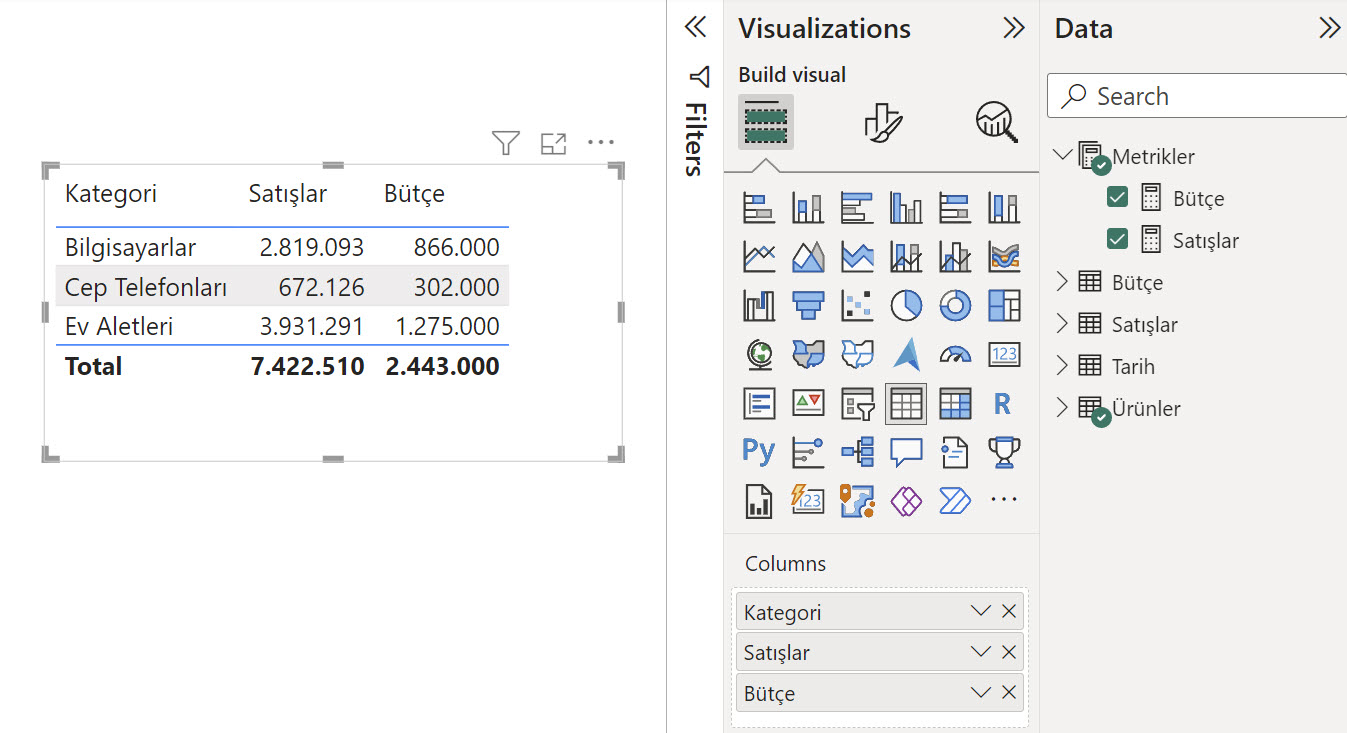Select the Gauge visual
Viewport: 1347px width, 733px height.
click(x=955, y=354)
